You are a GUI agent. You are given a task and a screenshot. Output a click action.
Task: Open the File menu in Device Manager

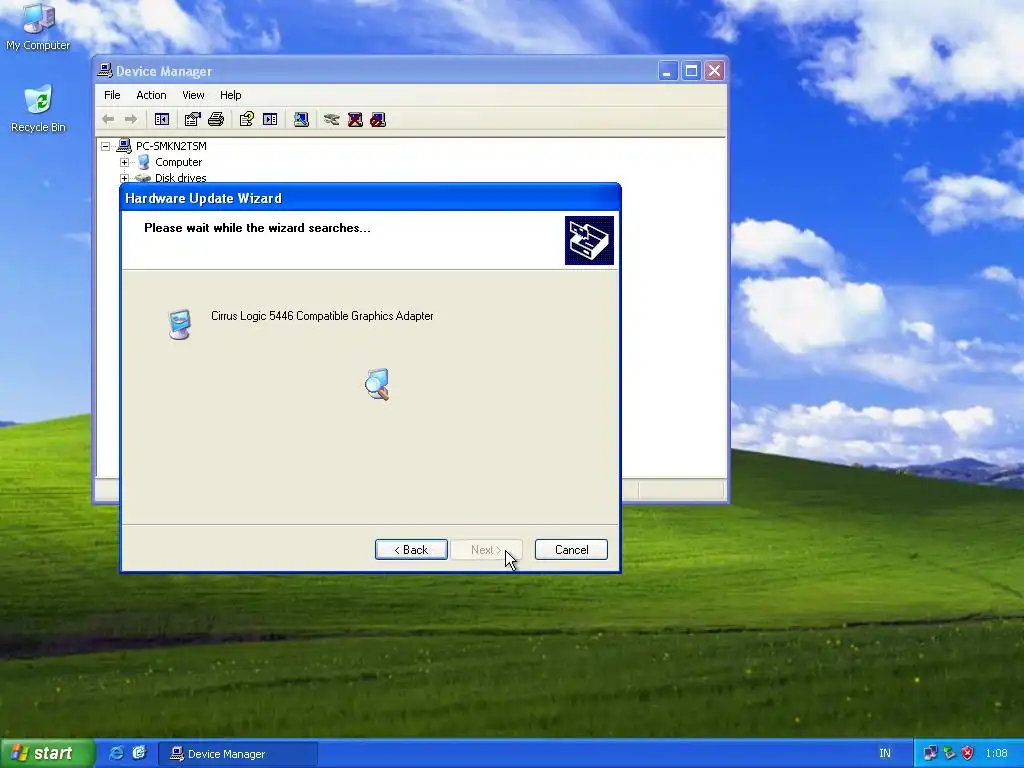pos(112,95)
